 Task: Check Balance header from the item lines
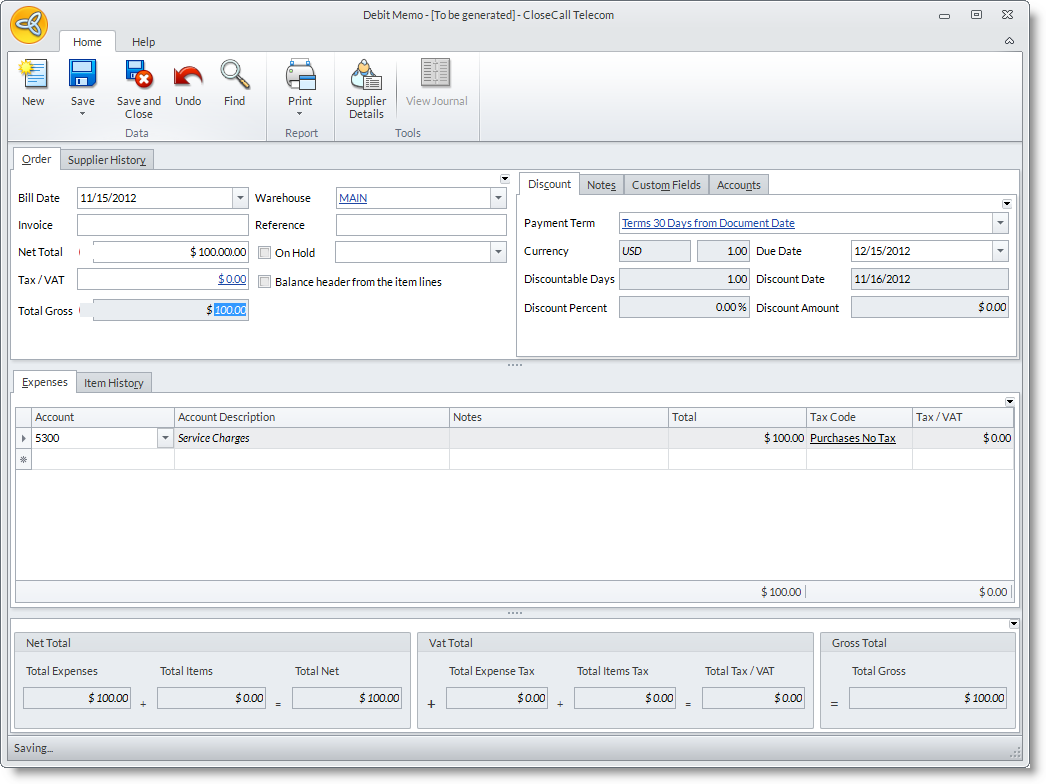265,282
